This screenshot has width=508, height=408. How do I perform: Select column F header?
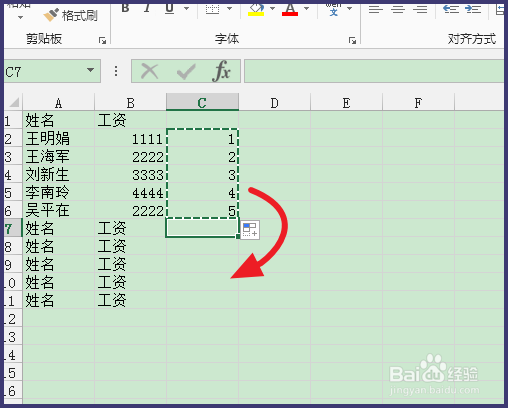tap(418, 103)
